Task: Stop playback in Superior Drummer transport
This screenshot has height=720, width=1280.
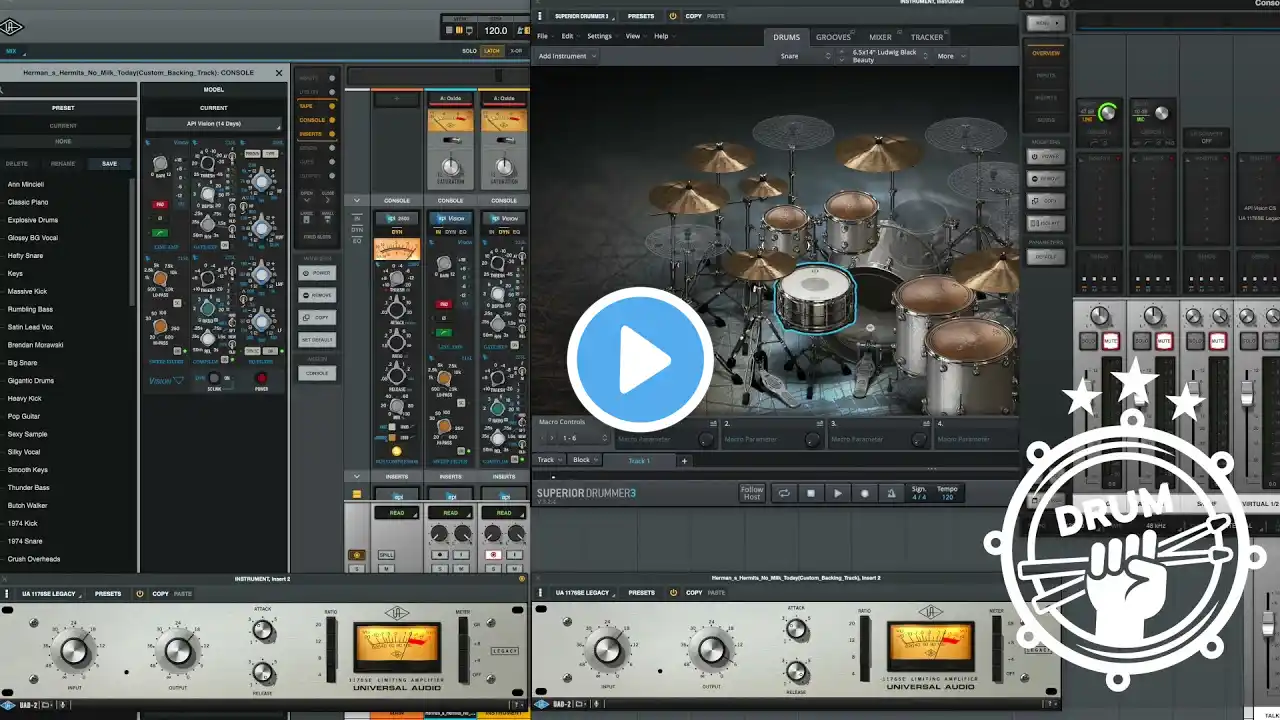Action: tap(811, 493)
